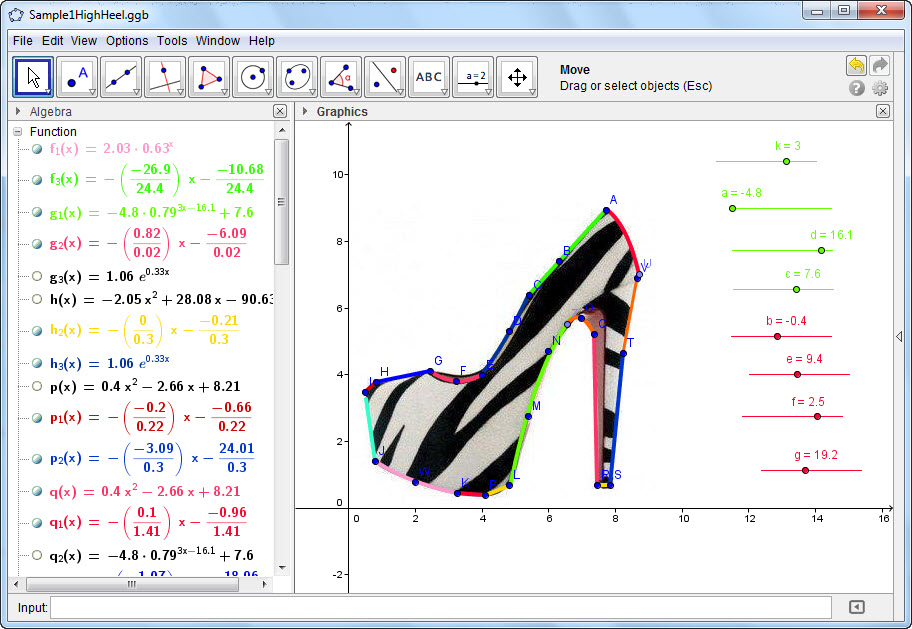
Task: Select the New Point tool
Action: (x=77, y=77)
